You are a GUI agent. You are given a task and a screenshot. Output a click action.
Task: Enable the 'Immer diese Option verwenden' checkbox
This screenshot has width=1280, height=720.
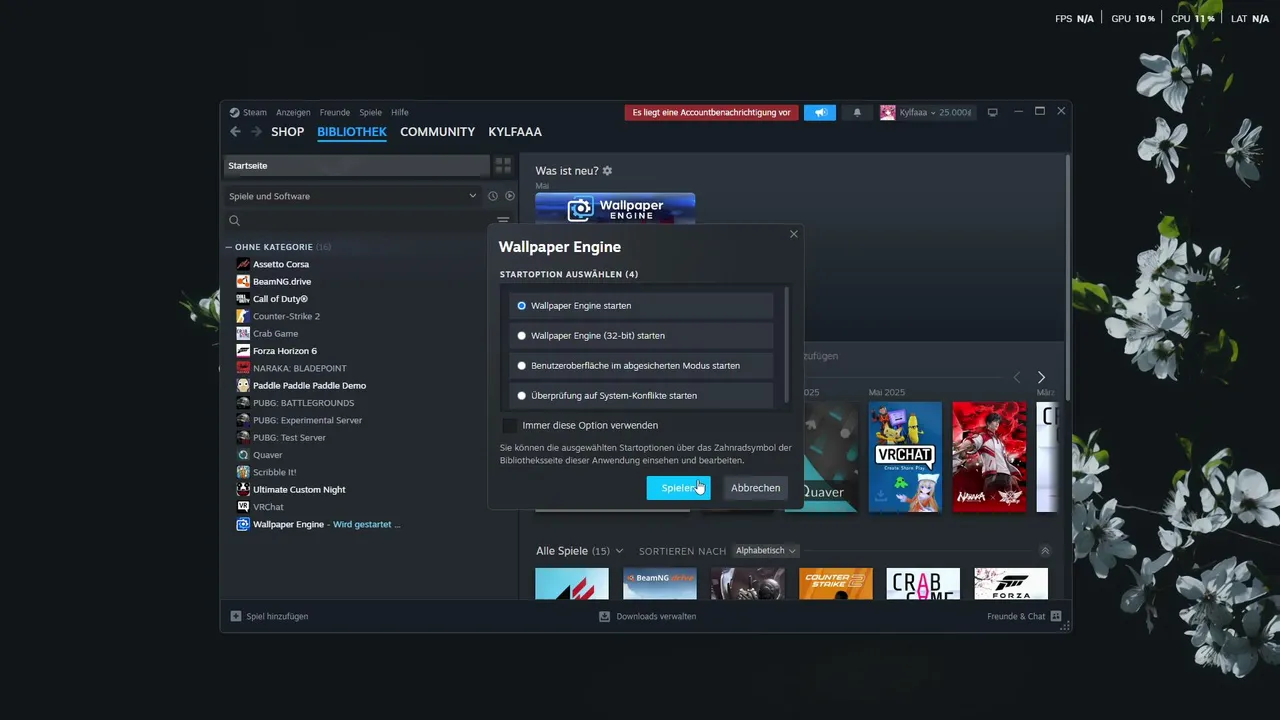[510, 425]
